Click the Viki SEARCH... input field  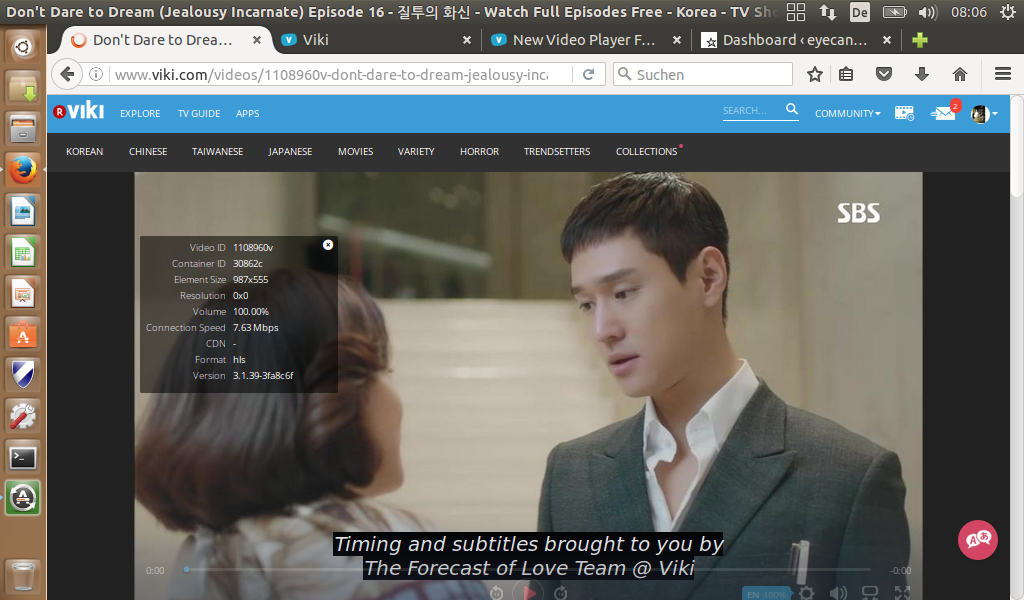point(751,111)
